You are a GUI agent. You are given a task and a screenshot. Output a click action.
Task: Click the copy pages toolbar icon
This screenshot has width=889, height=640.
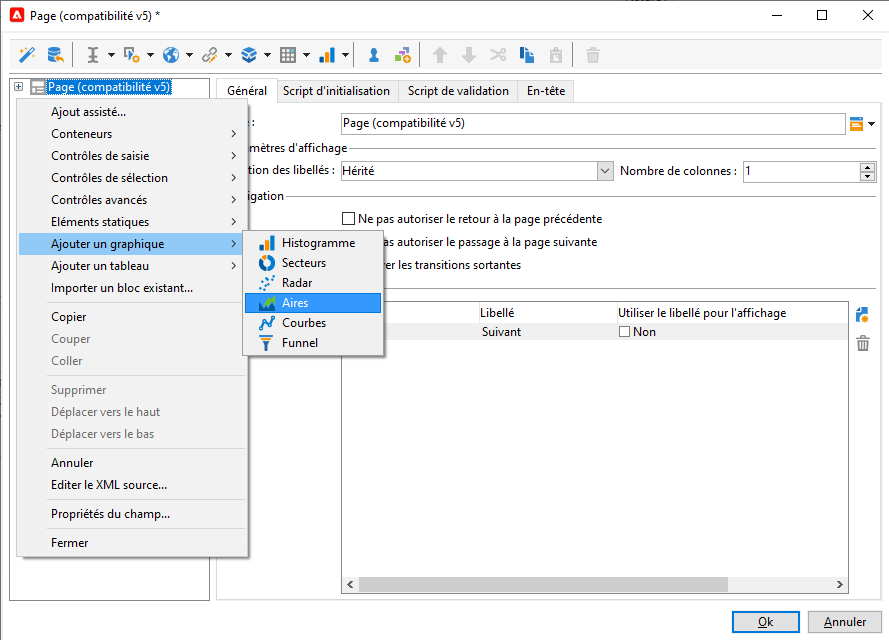(x=527, y=55)
